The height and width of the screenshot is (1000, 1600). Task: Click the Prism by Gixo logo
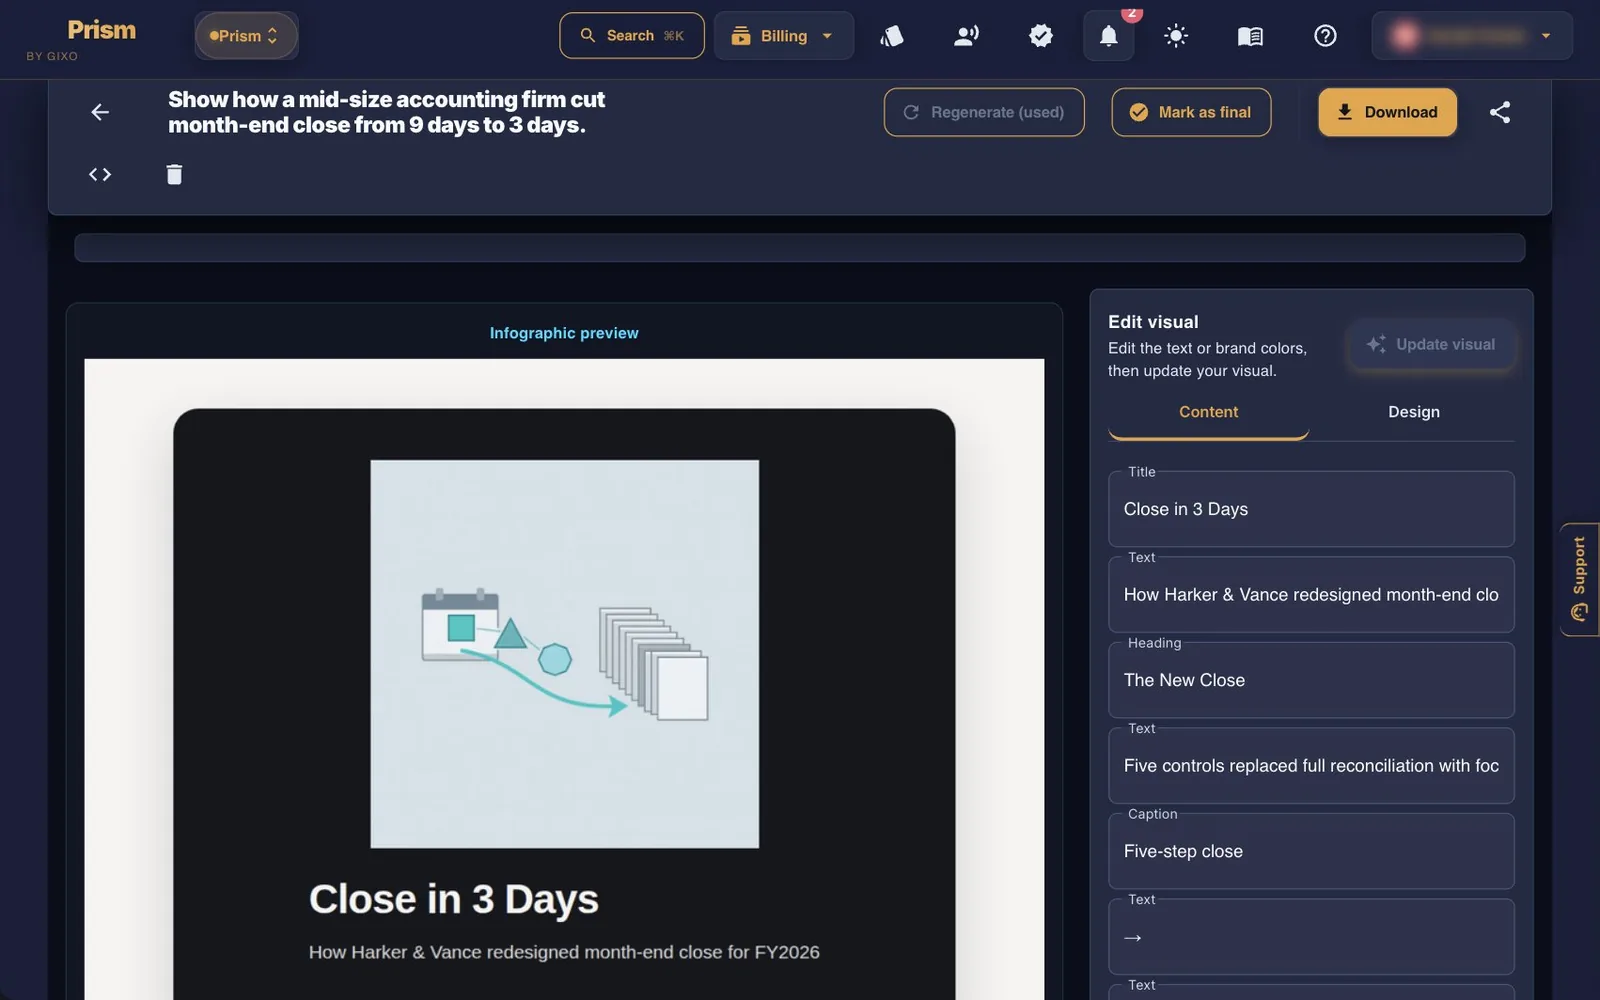[x=82, y=39]
